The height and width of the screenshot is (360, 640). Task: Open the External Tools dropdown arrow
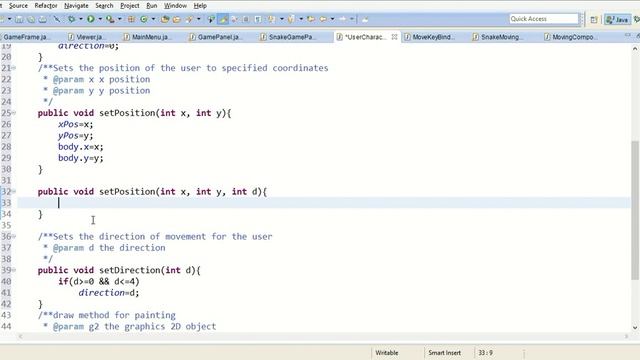[119, 19]
